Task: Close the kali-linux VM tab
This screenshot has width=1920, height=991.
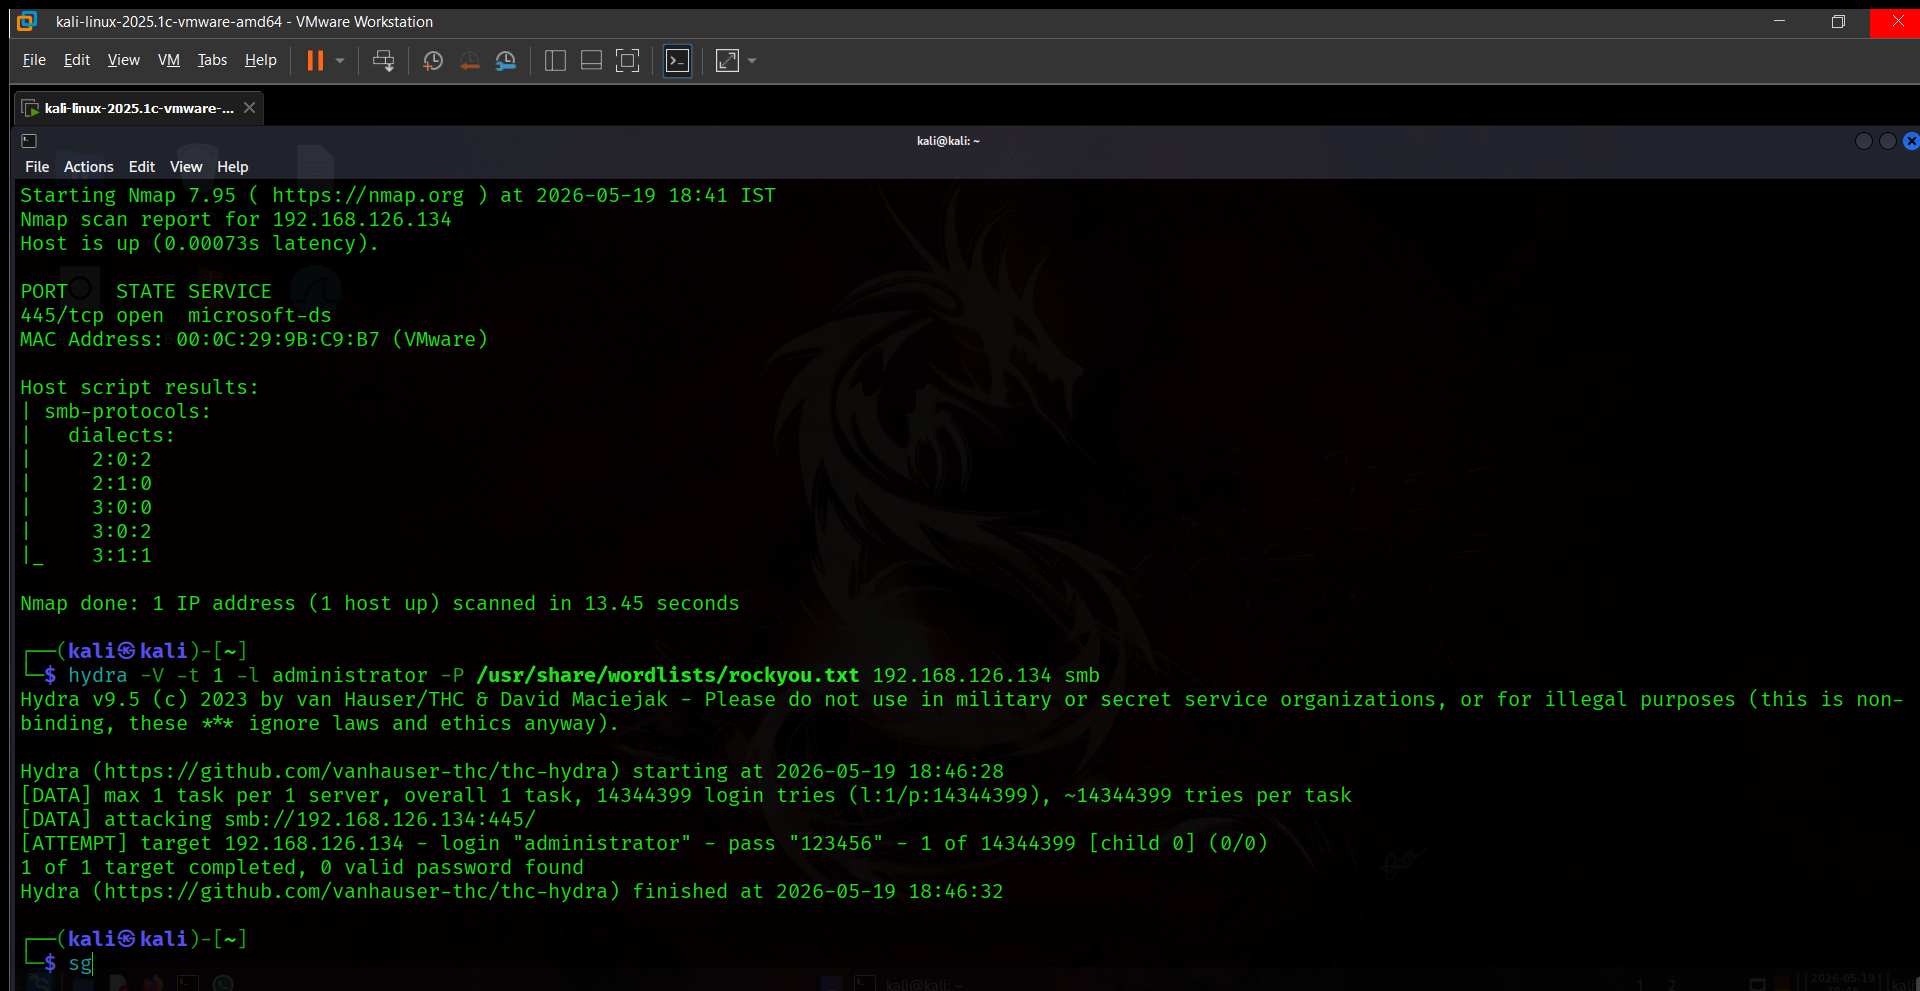Action: [x=249, y=108]
